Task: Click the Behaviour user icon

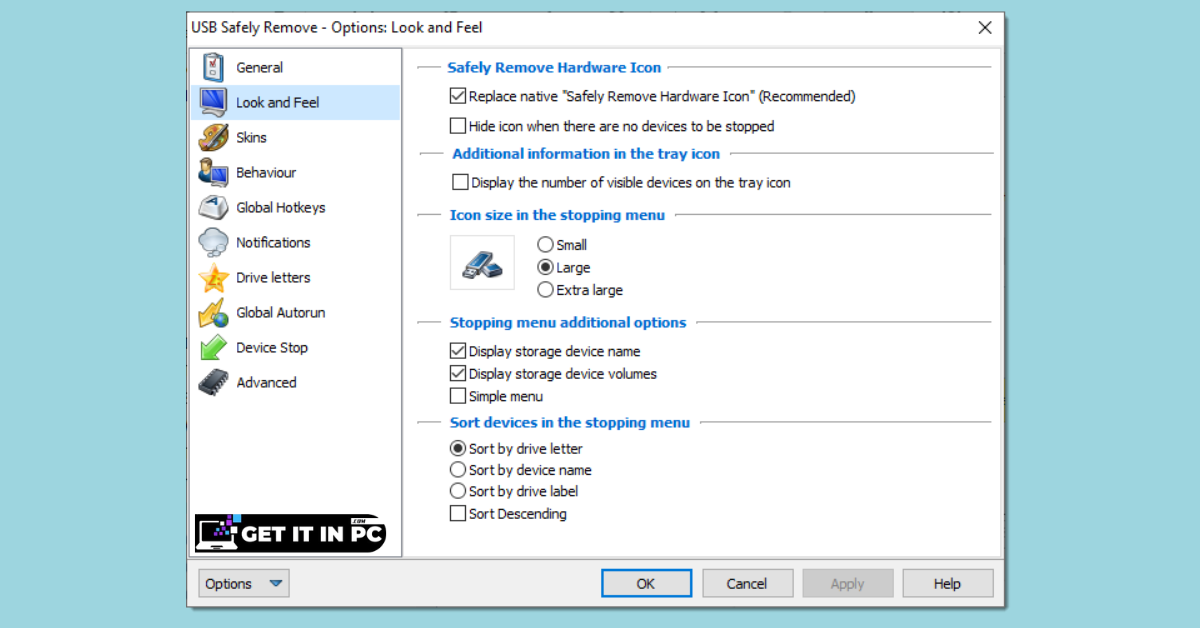Action: click(213, 172)
